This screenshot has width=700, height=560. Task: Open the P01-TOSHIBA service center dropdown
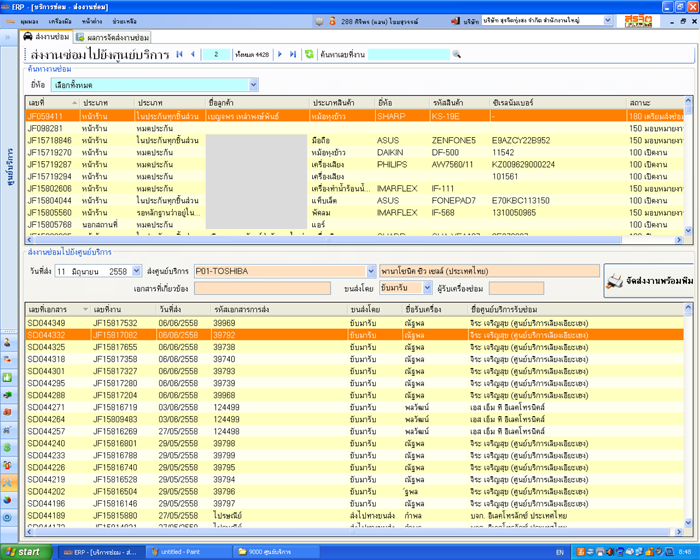coord(371,271)
